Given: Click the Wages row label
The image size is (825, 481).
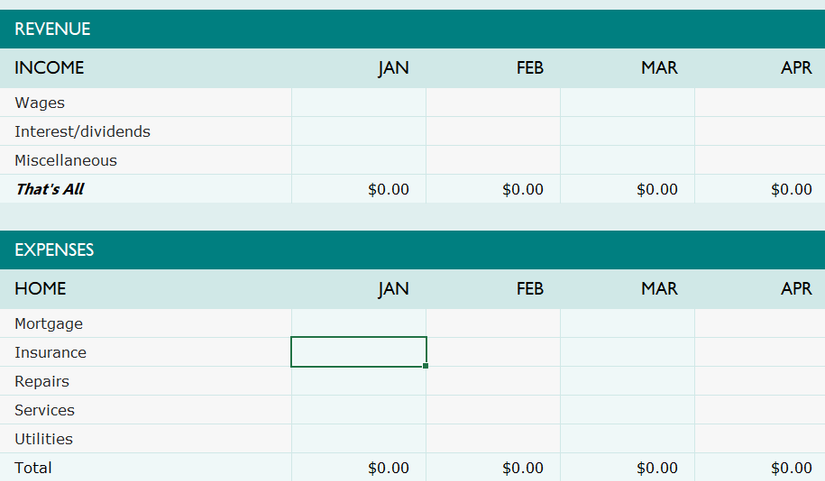Looking at the screenshot, I should [x=40, y=103].
